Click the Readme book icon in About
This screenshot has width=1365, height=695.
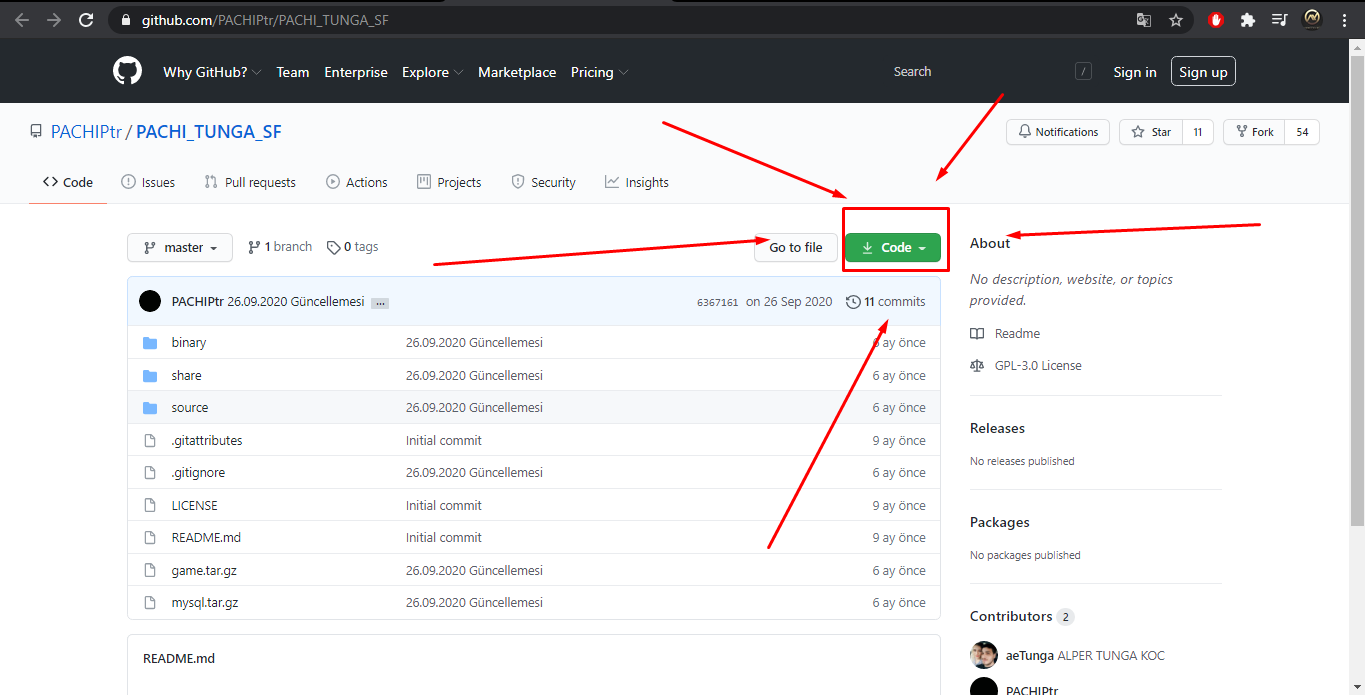[x=977, y=334]
